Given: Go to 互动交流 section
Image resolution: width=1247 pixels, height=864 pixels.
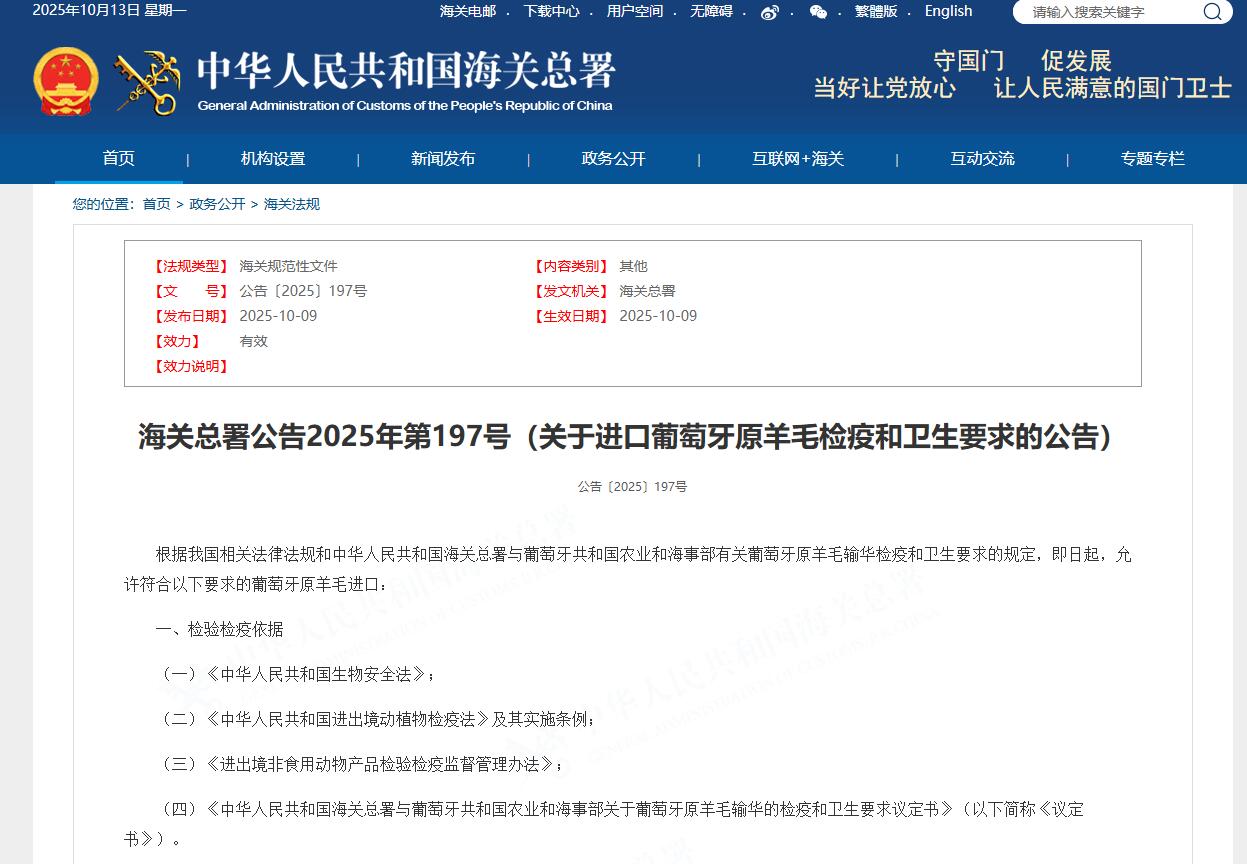Looking at the screenshot, I should pos(981,158).
